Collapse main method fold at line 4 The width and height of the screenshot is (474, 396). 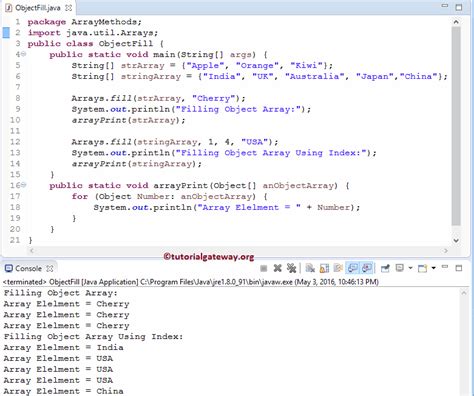(24, 54)
